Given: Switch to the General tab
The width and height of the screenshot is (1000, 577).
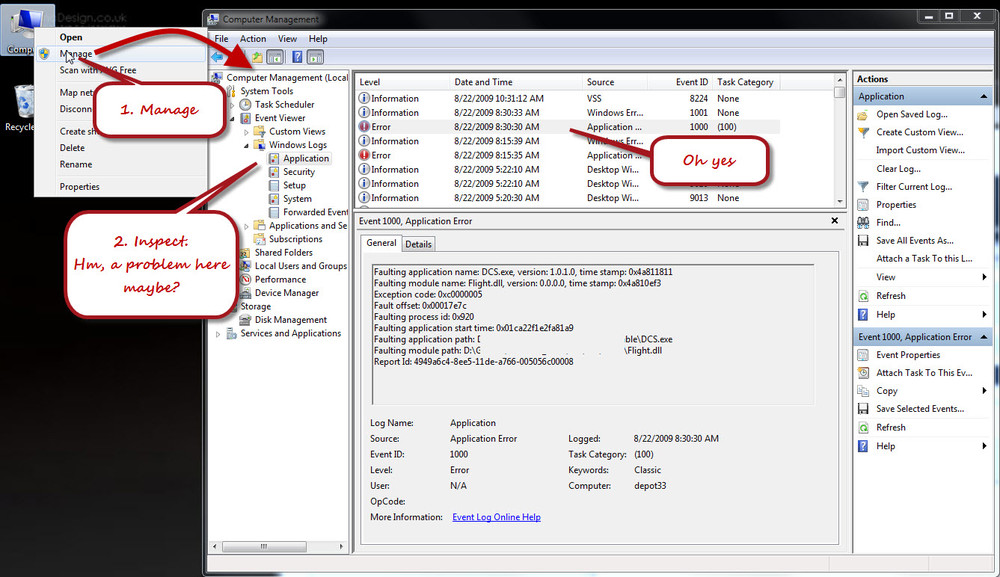Looking at the screenshot, I should pyautogui.click(x=381, y=243).
